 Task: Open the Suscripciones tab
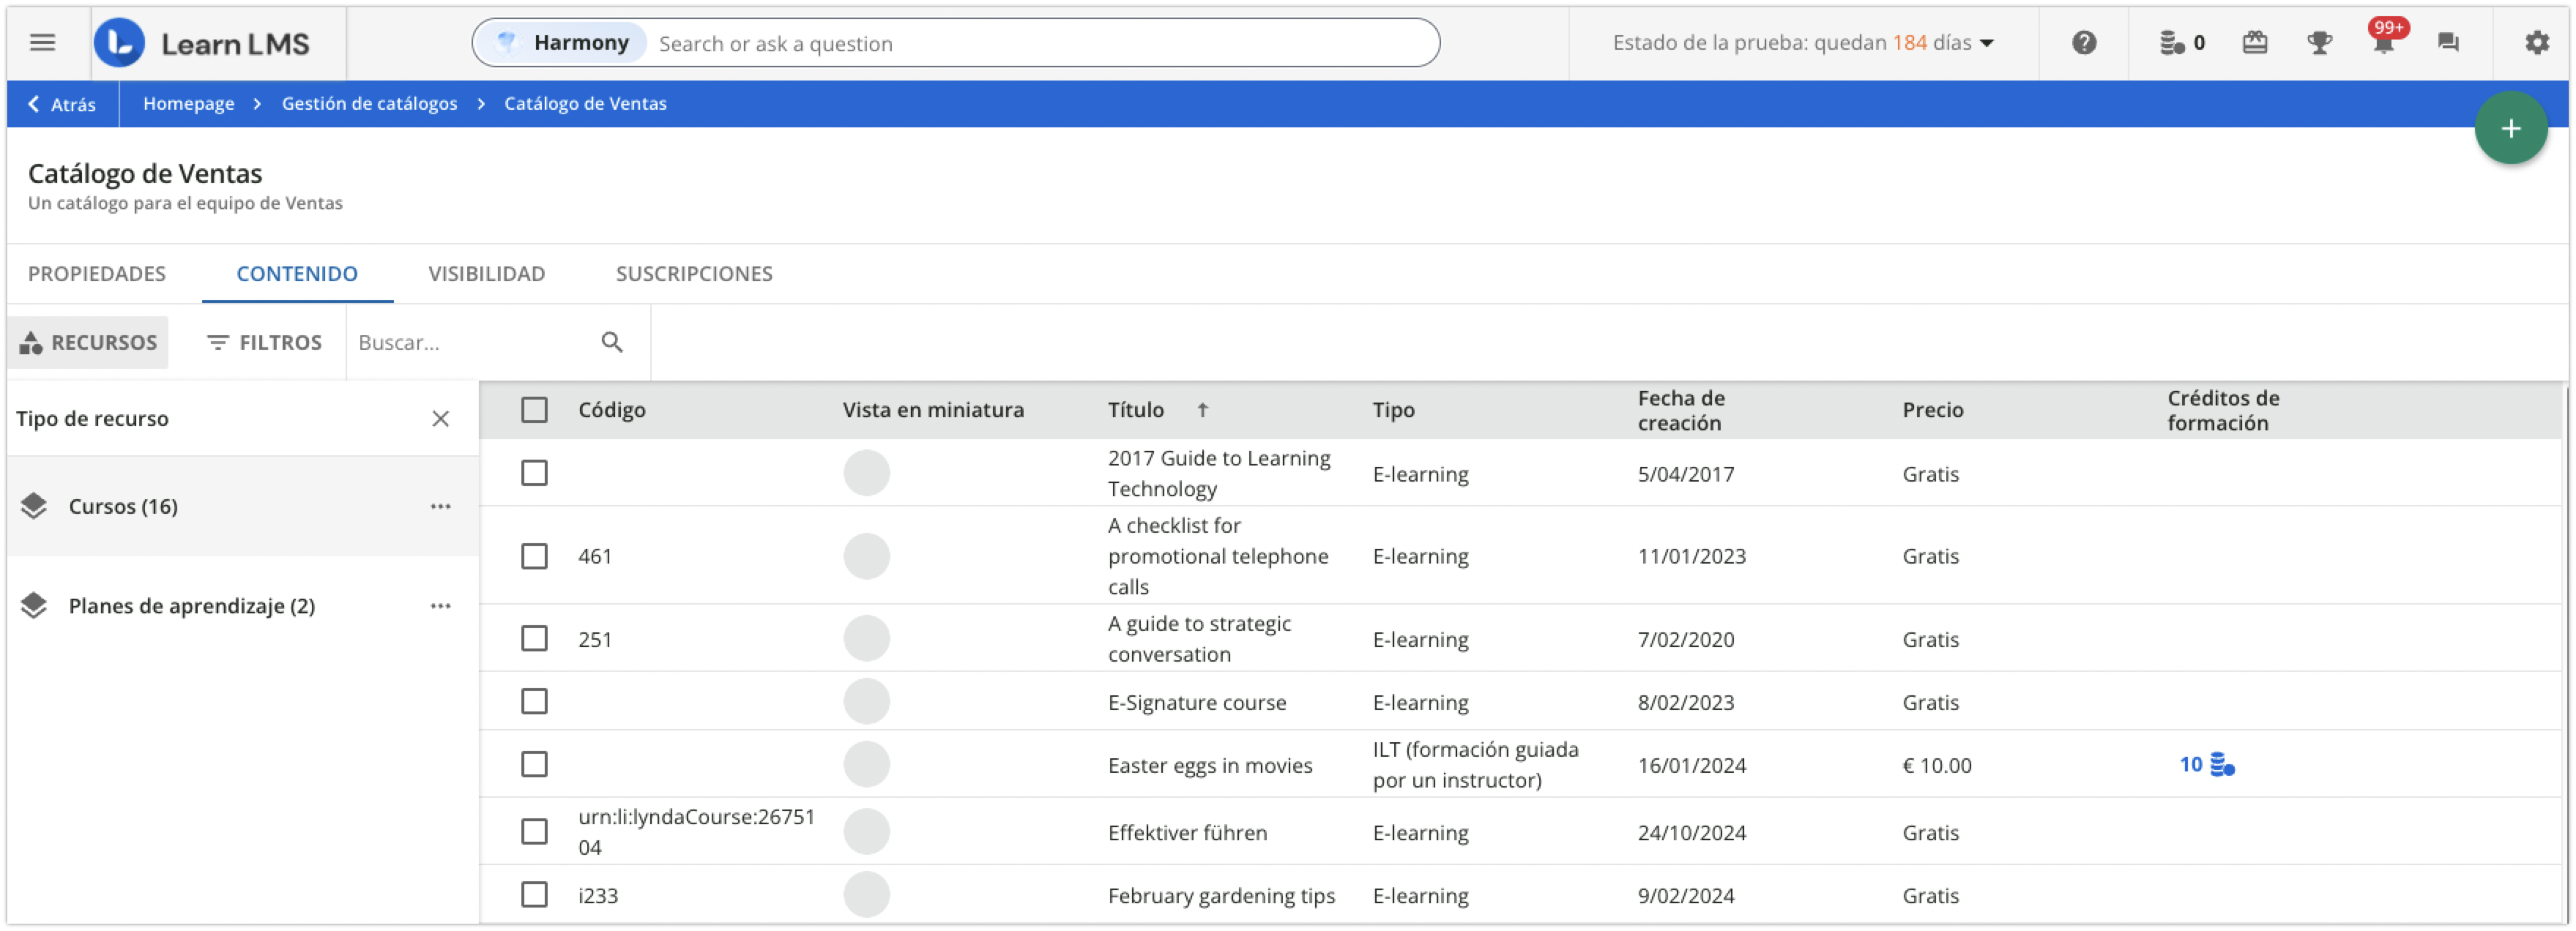pos(693,274)
